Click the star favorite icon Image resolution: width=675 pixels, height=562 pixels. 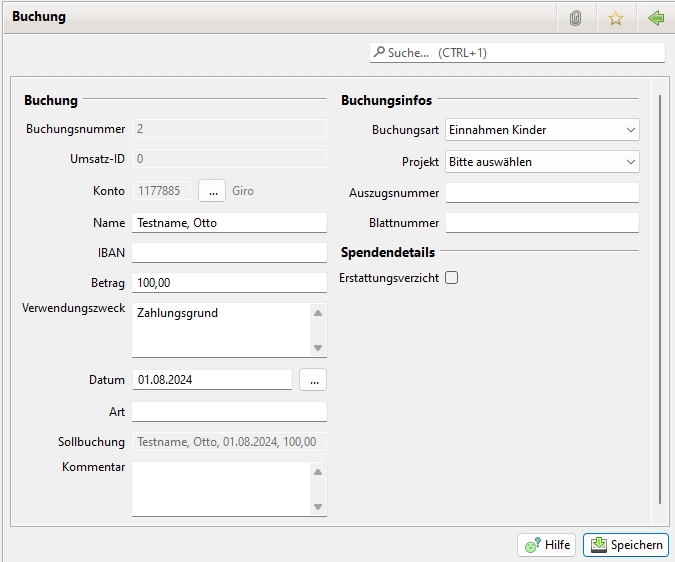pyautogui.click(x=615, y=18)
